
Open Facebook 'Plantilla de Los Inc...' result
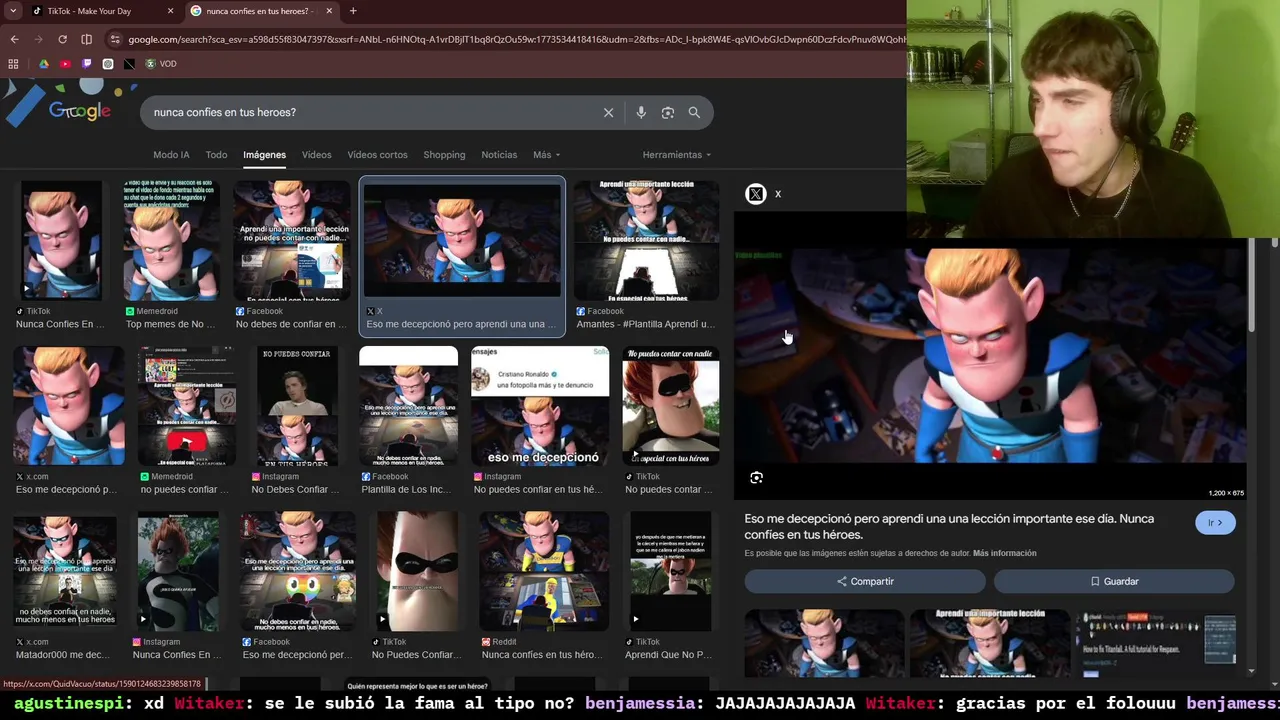pos(409,420)
